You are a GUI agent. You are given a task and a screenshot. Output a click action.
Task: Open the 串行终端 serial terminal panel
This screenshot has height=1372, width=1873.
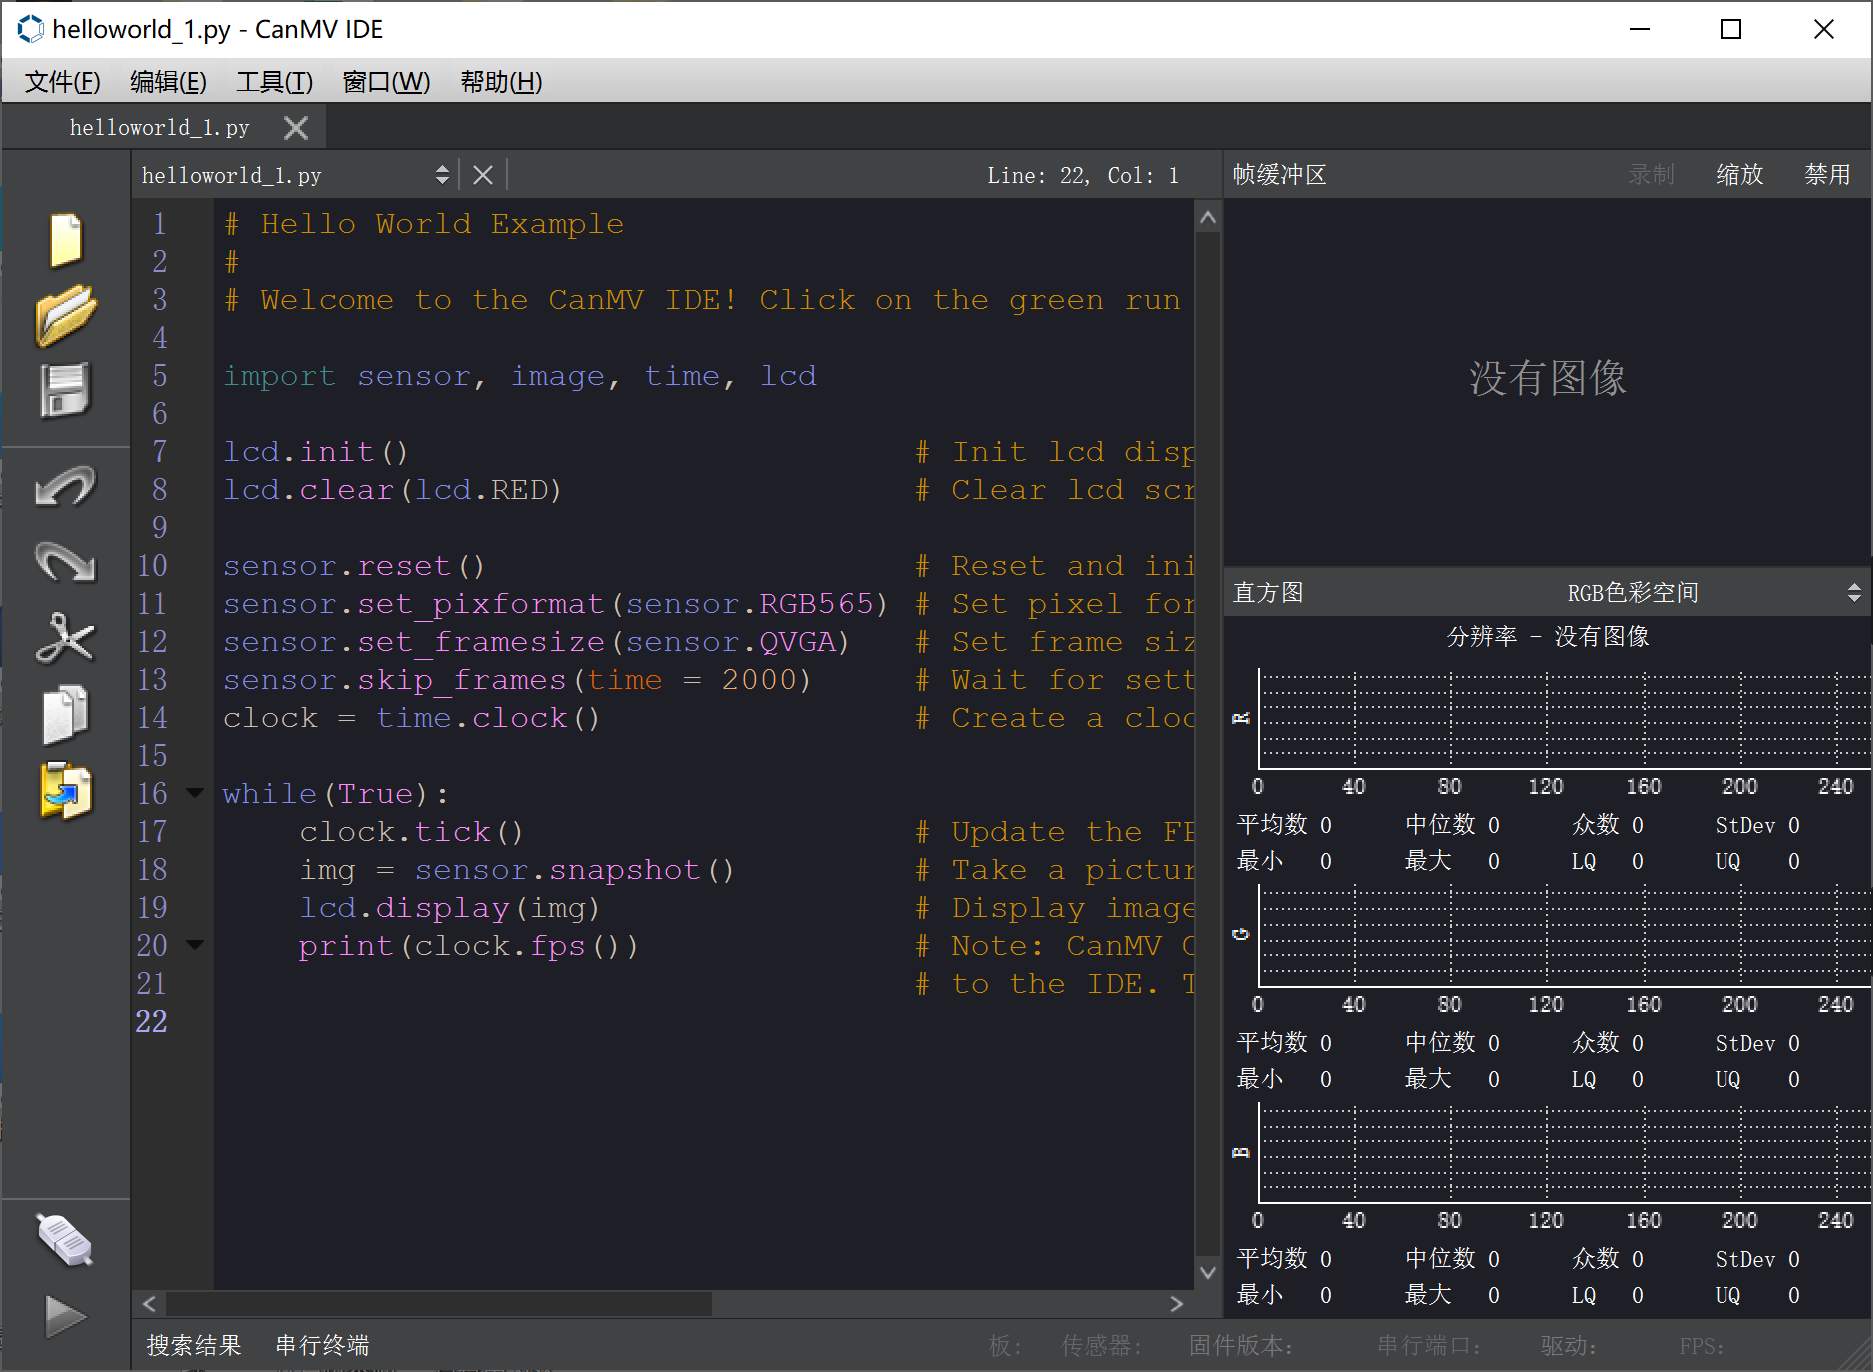click(x=322, y=1345)
